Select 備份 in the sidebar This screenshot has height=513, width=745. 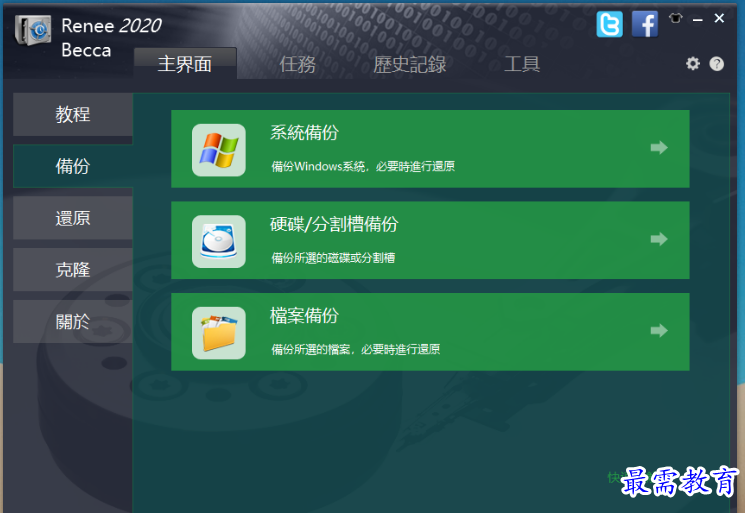(73, 166)
